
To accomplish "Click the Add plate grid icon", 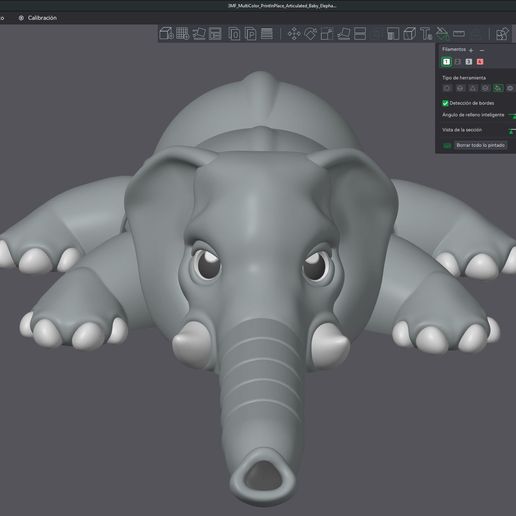I will [182, 34].
